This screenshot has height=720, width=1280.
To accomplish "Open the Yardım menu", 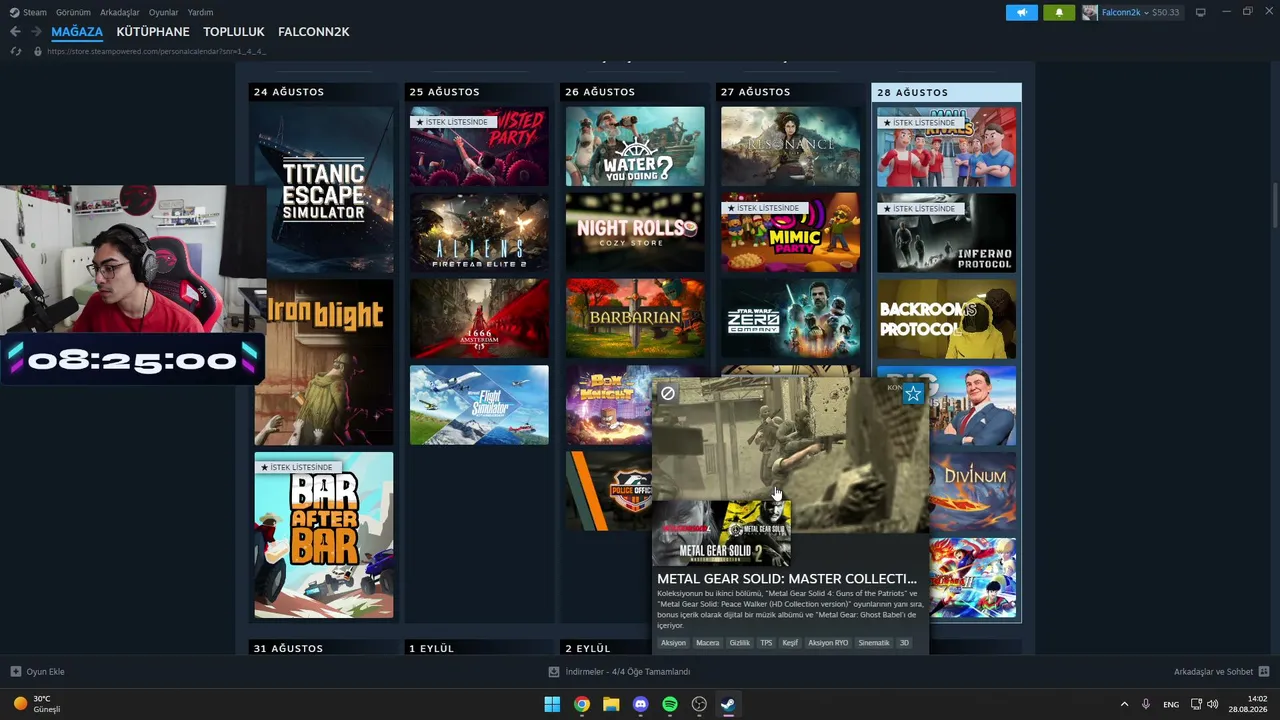I will [200, 12].
